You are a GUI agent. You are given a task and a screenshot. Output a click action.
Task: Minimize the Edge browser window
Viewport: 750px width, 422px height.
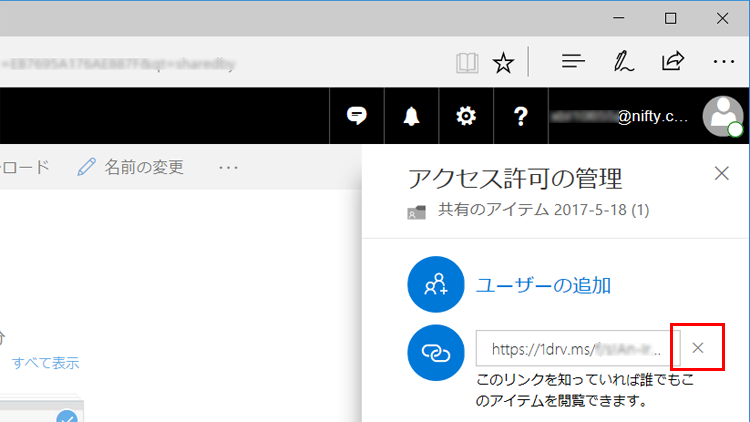click(x=618, y=18)
